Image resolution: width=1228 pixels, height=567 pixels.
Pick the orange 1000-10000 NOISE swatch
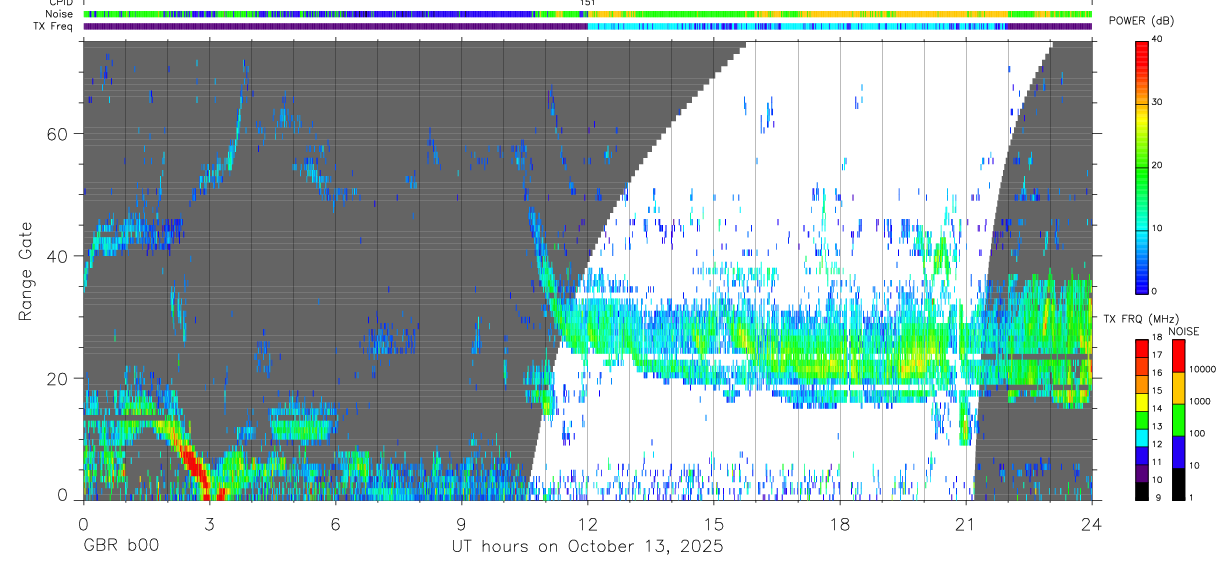coord(1179,387)
